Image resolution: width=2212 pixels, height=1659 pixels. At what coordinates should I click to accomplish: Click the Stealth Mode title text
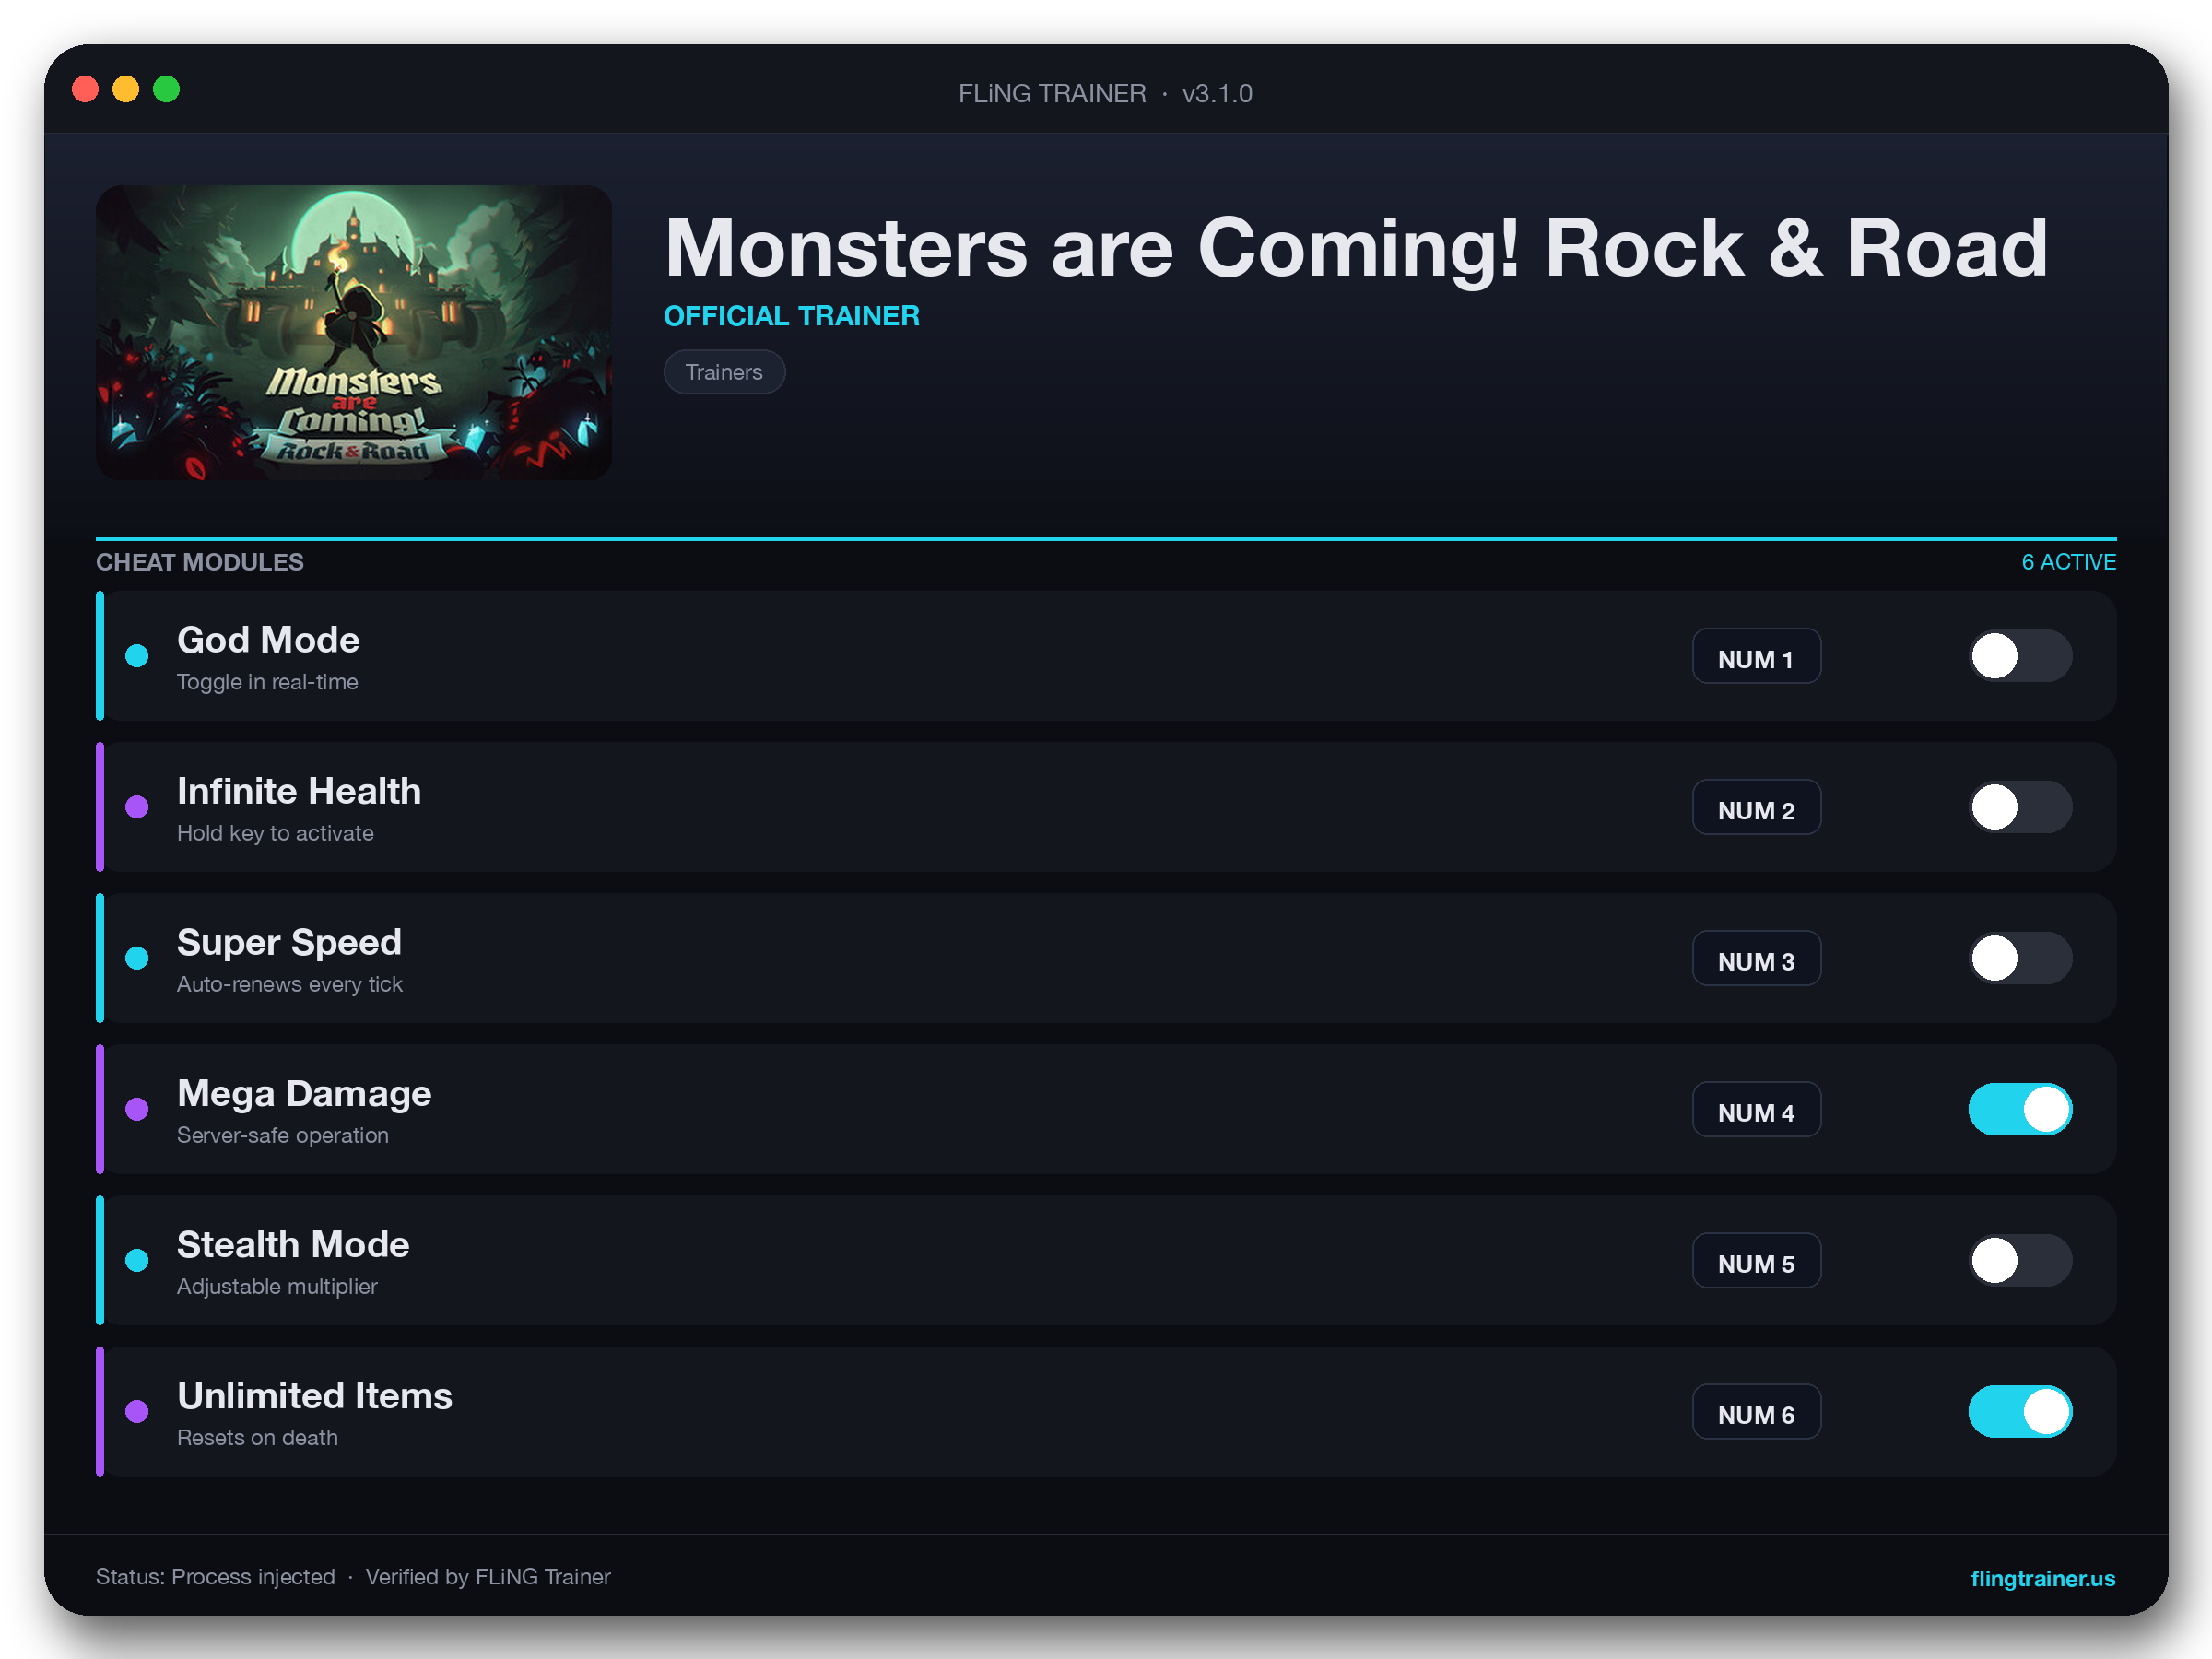click(293, 1245)
